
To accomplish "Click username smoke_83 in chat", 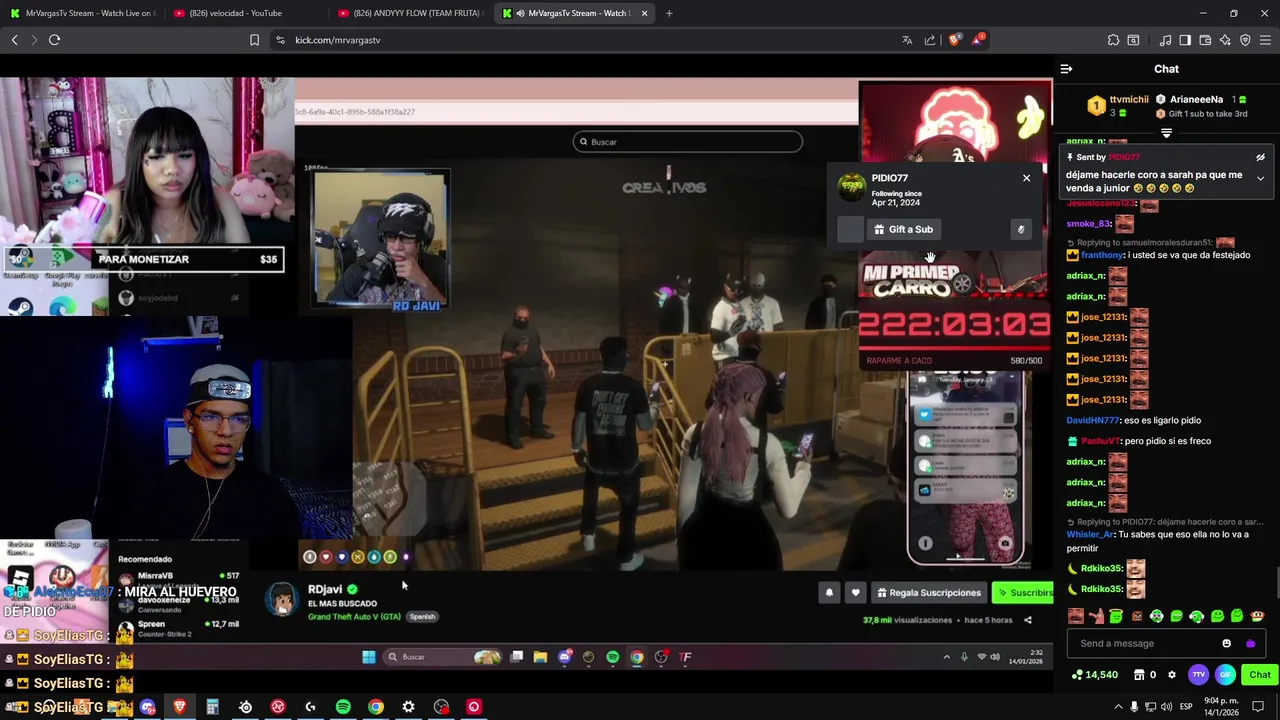I will 1088,224.
